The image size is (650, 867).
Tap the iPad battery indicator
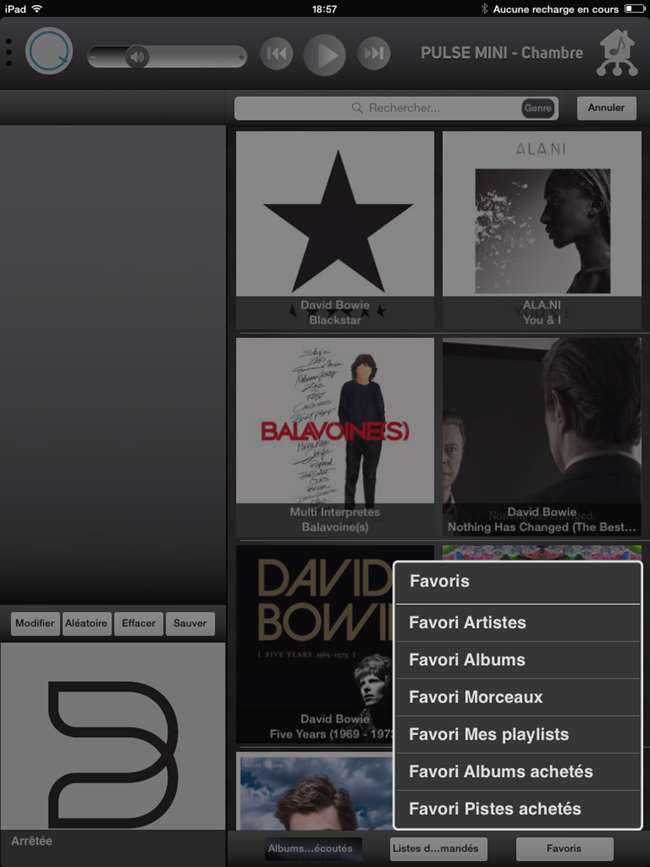634,9
